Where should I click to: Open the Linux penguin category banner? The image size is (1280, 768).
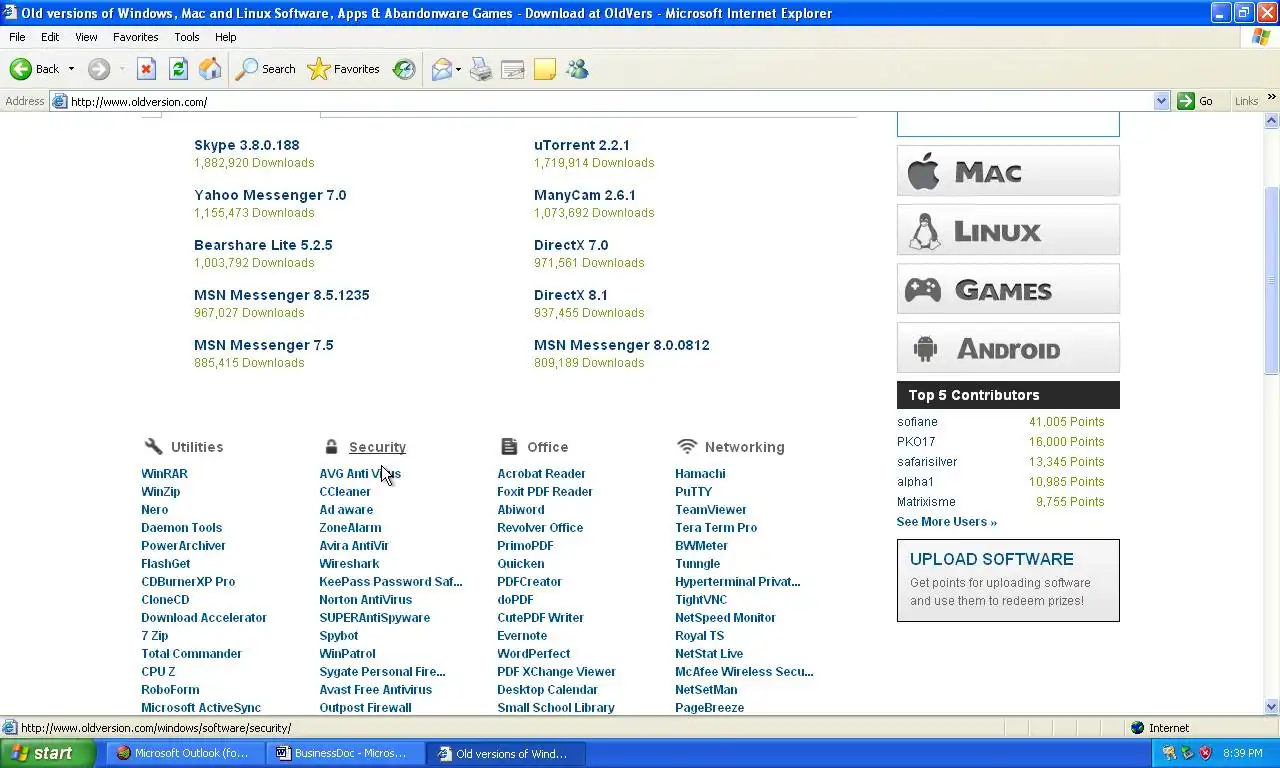click(x=1008, y=230)
